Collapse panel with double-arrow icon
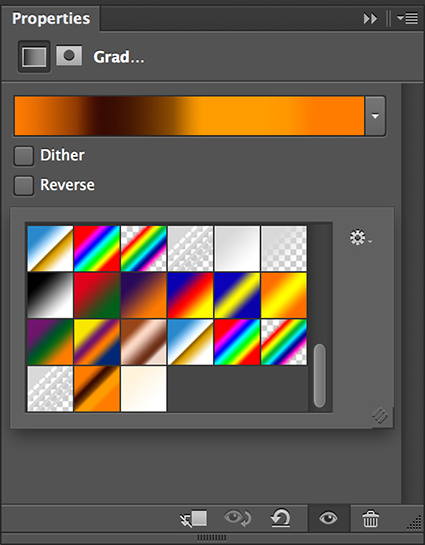The width and height of the screenshot is (425, 545). tap(370, 18)
